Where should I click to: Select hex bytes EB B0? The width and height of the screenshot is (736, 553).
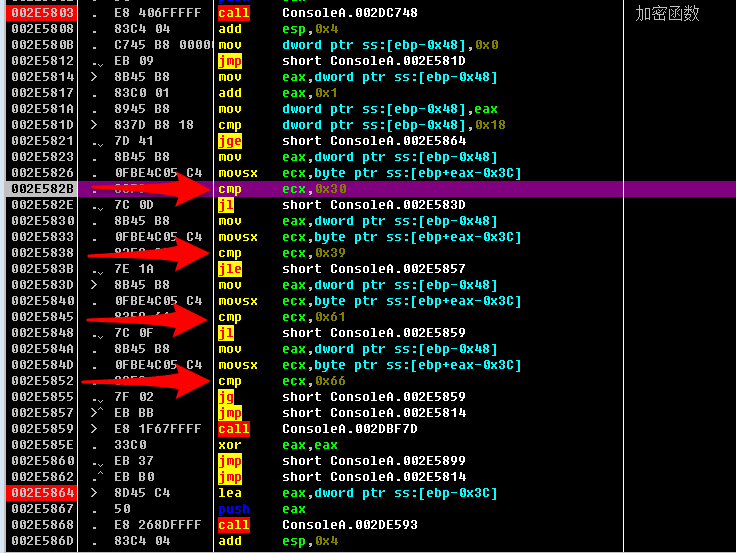pyautogui.click(x=134, y=476)
